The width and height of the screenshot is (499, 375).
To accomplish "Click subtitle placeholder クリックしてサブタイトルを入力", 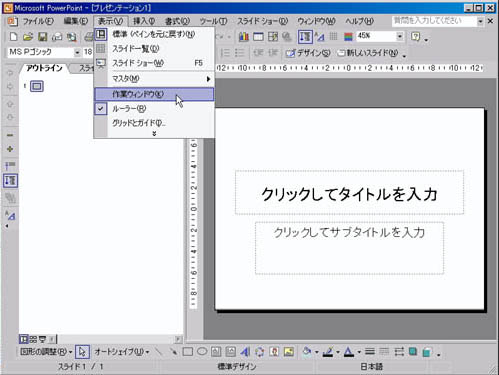I will point(349,248).
